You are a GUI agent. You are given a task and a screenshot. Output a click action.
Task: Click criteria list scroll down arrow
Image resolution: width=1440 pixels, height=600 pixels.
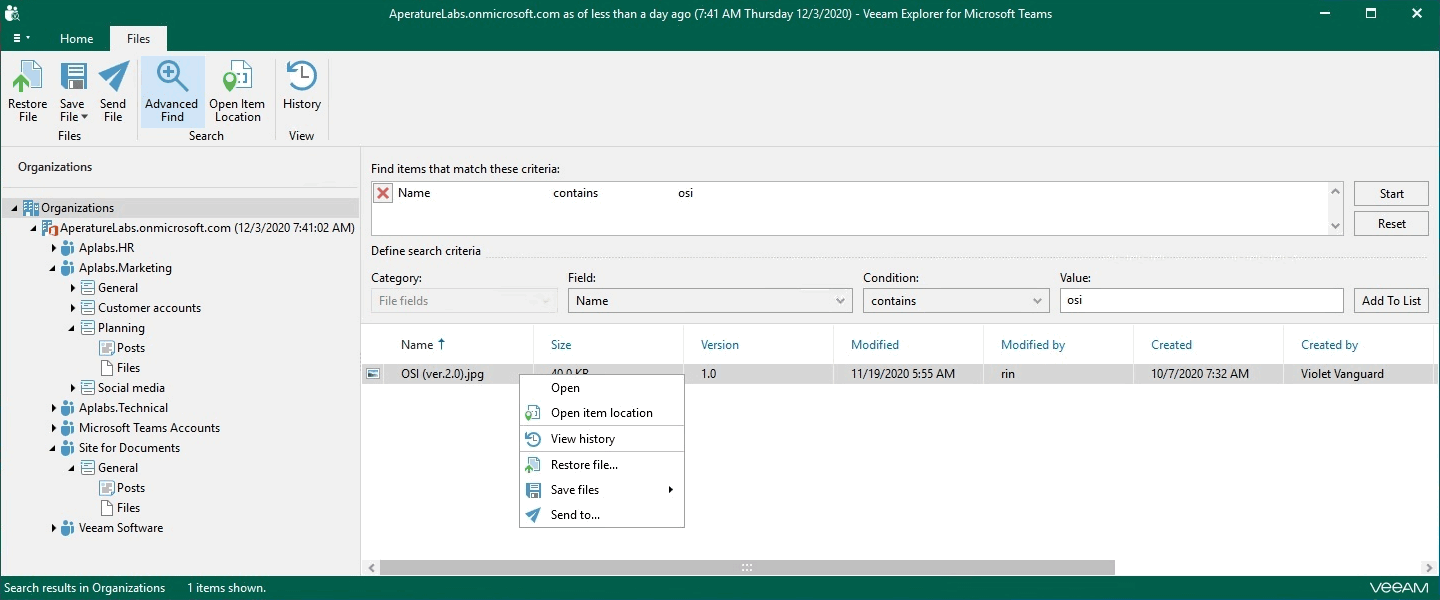pos(1335,226)
